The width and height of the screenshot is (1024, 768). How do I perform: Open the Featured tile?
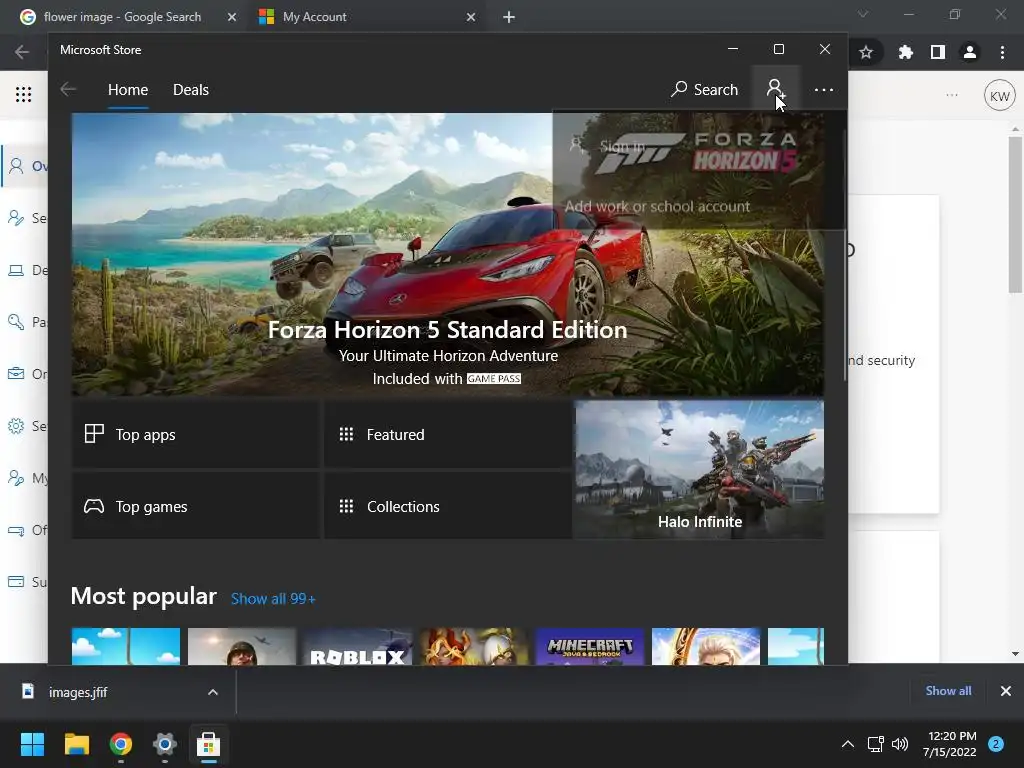point(448,434)
